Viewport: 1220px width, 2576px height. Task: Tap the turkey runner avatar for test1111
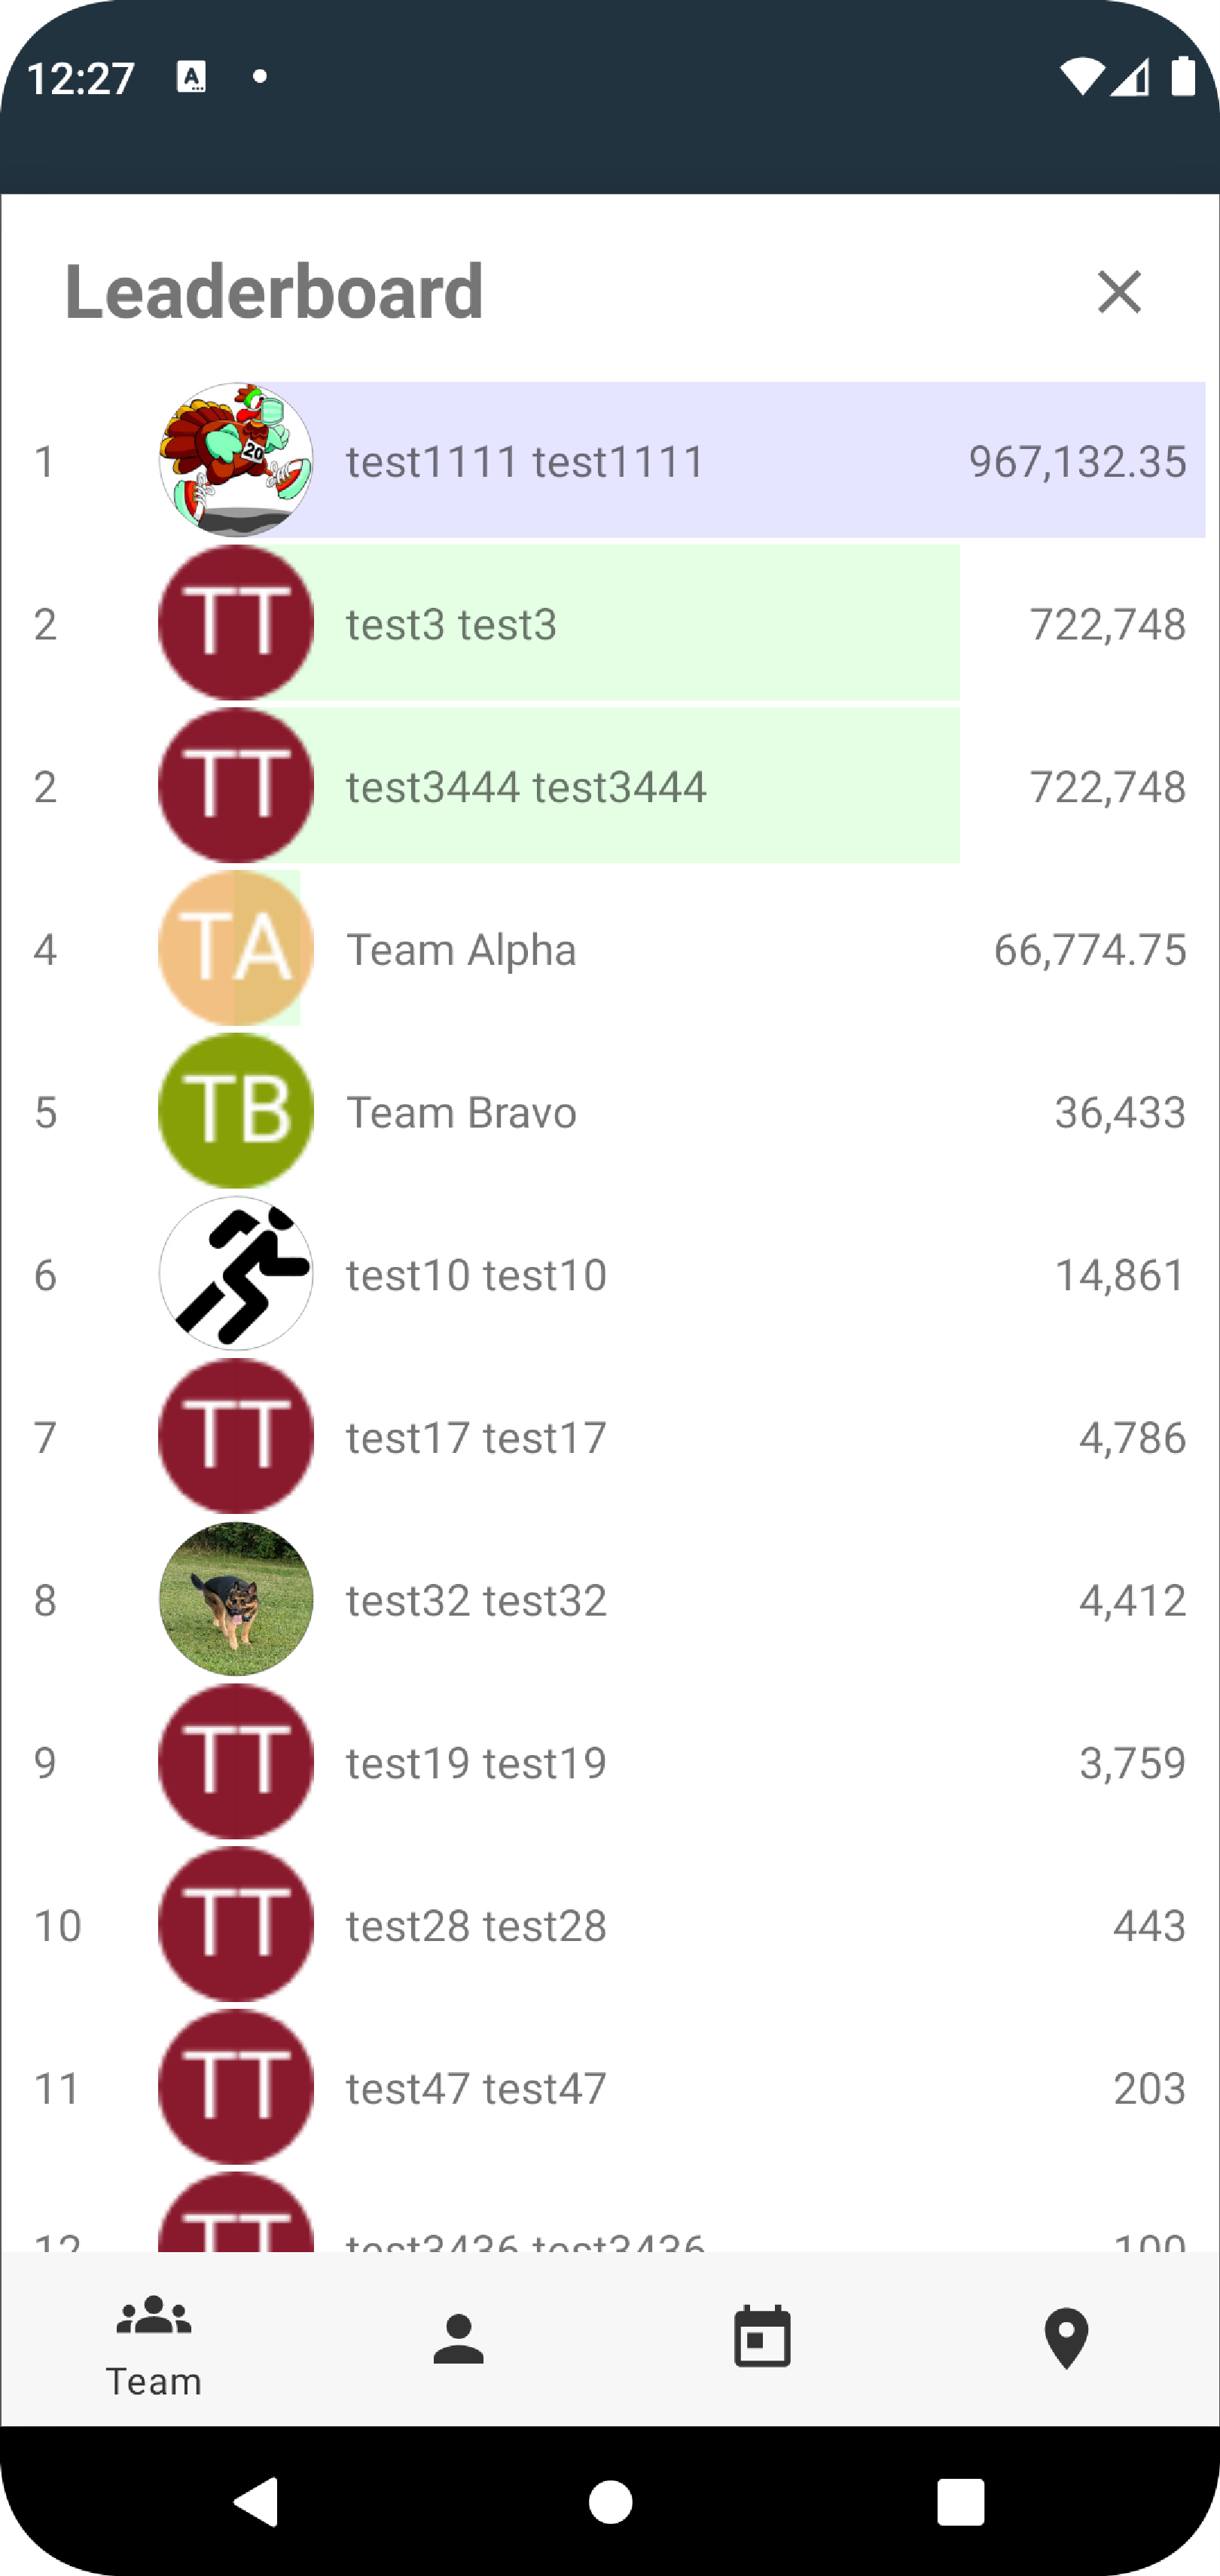pyautogui.click(x=236, y=460)
